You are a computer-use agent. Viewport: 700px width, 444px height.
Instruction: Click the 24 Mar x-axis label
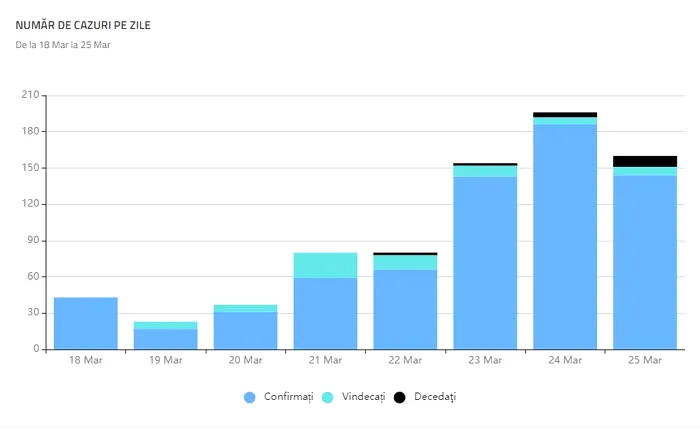point(565,360)
